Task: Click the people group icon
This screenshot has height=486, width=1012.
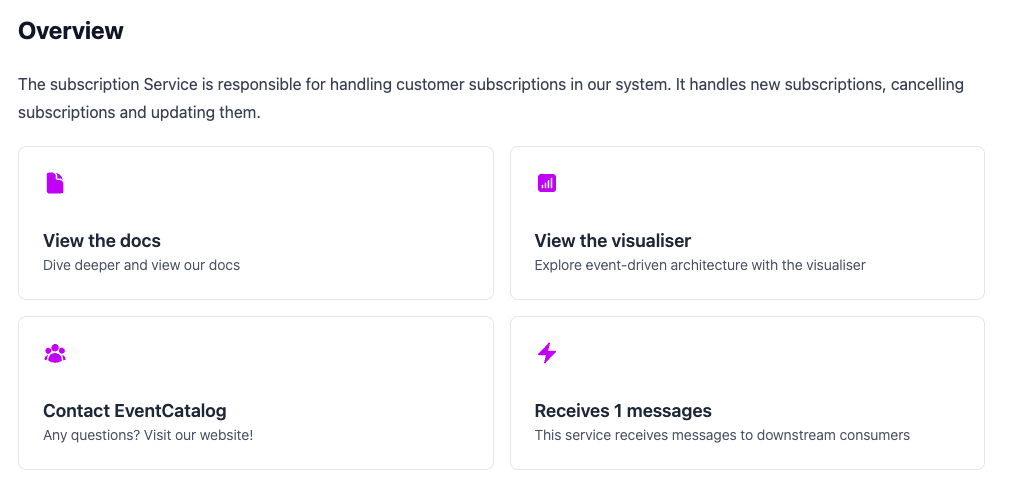Action: [55, 353]
